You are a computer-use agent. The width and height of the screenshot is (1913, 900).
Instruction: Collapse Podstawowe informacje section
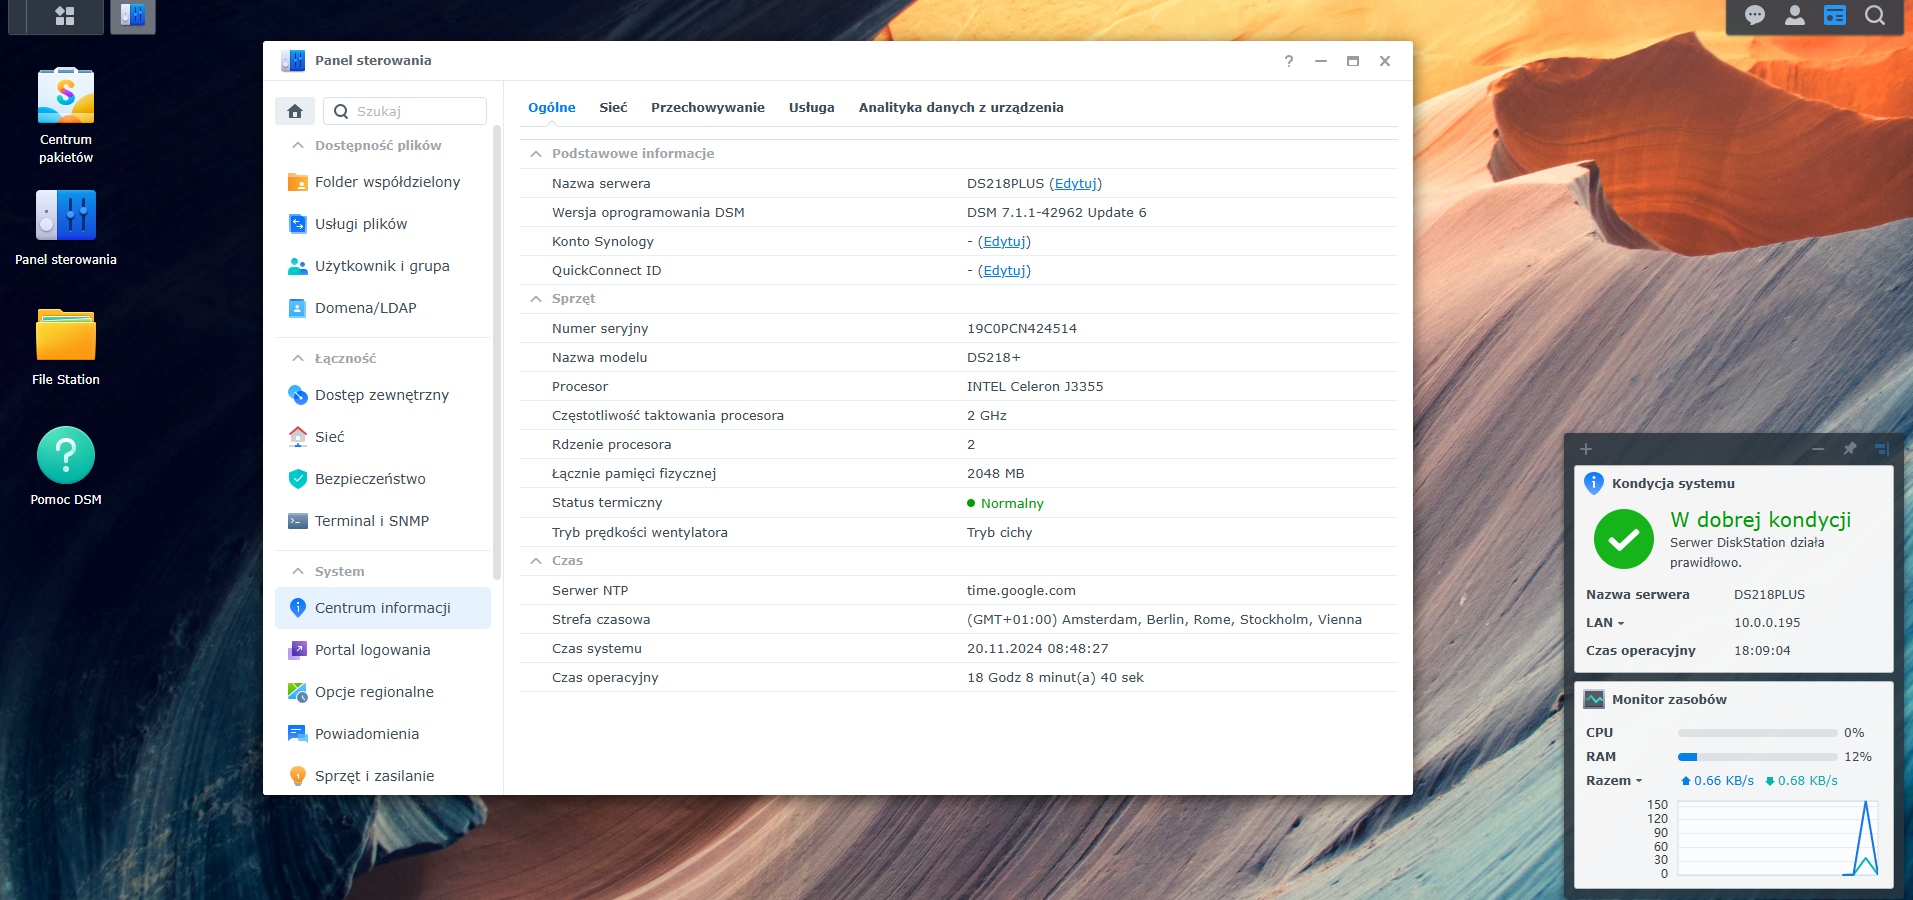(536, 154)
